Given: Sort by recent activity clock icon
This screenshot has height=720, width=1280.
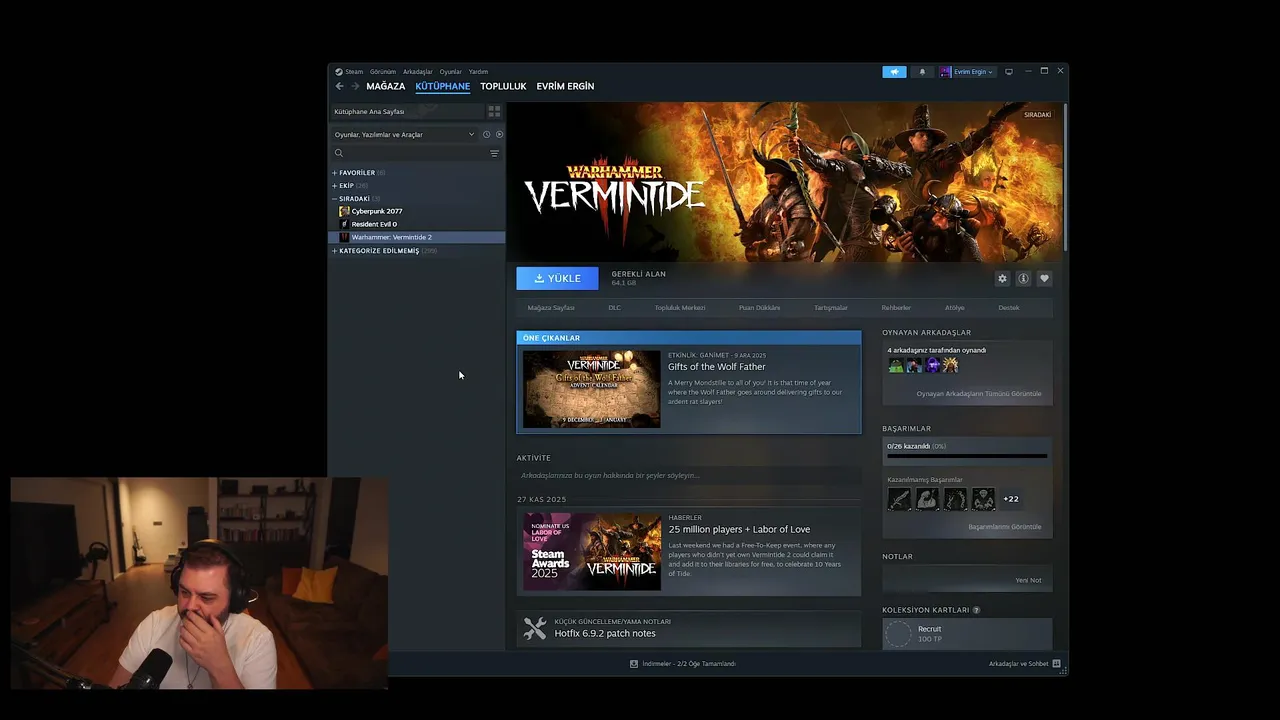Looking at the screenshot, I should click(x=486, y=134).
